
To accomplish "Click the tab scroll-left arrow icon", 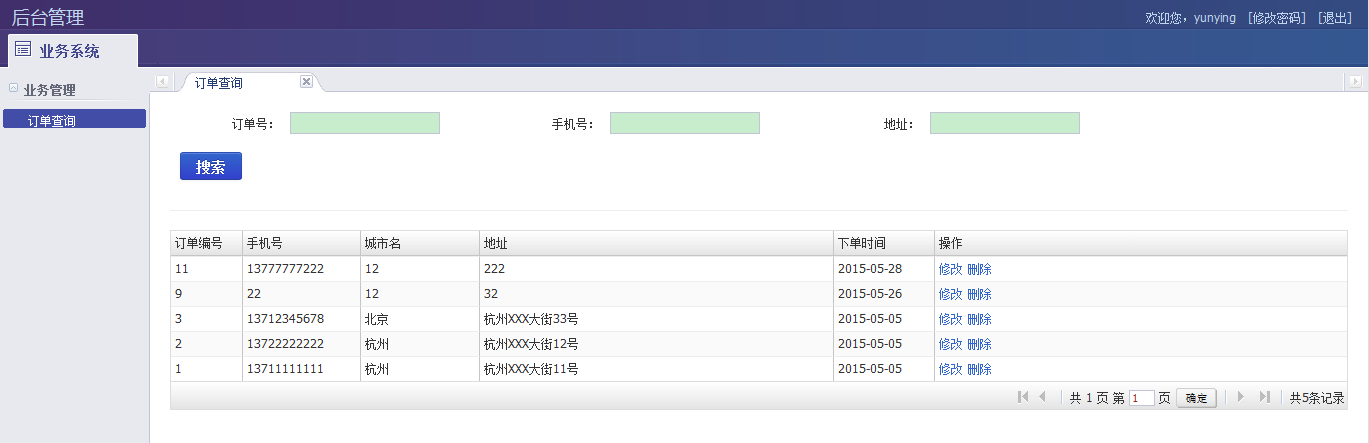I will pos(162,82).
